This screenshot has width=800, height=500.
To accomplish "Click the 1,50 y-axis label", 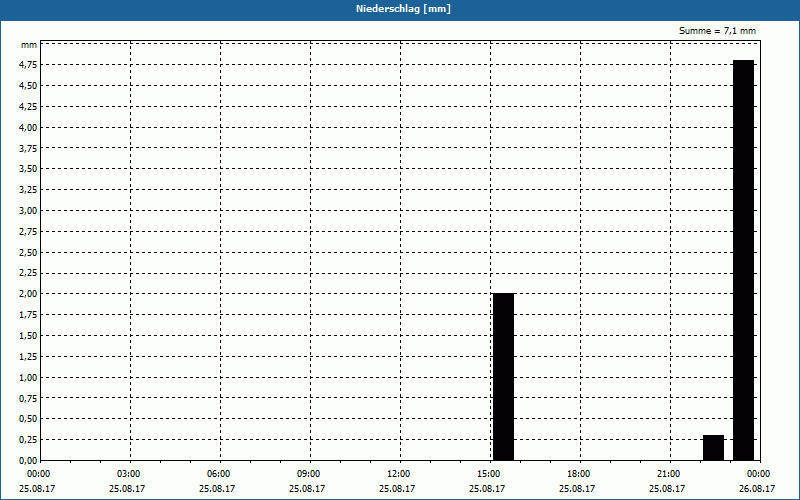I will pyautogui.click(x=28, y=336).
